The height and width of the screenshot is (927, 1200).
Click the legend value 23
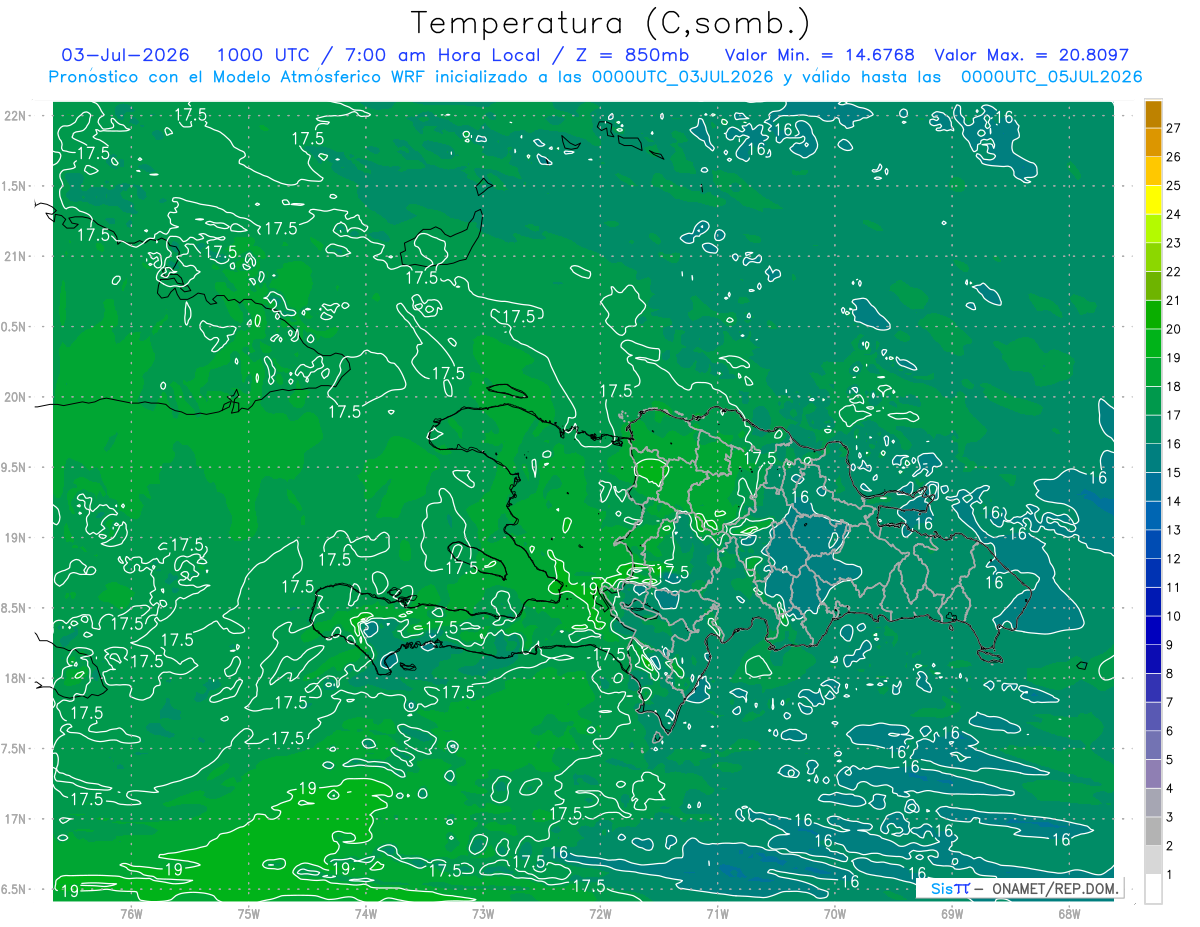(x=1174, y=243)
